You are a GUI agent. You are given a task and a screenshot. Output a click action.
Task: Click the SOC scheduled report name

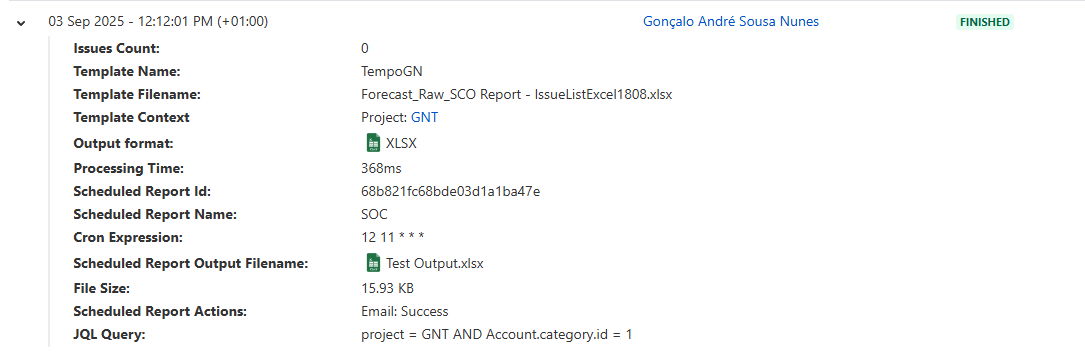[374, 215]
